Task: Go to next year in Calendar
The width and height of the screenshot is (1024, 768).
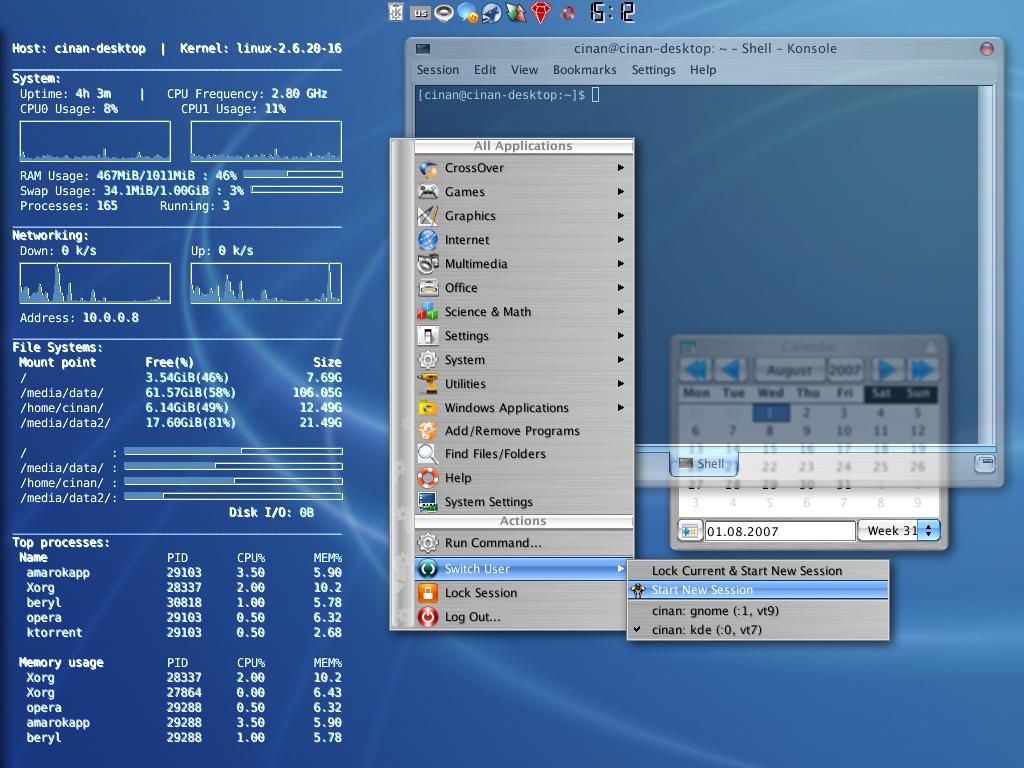Action: point(921,370)
